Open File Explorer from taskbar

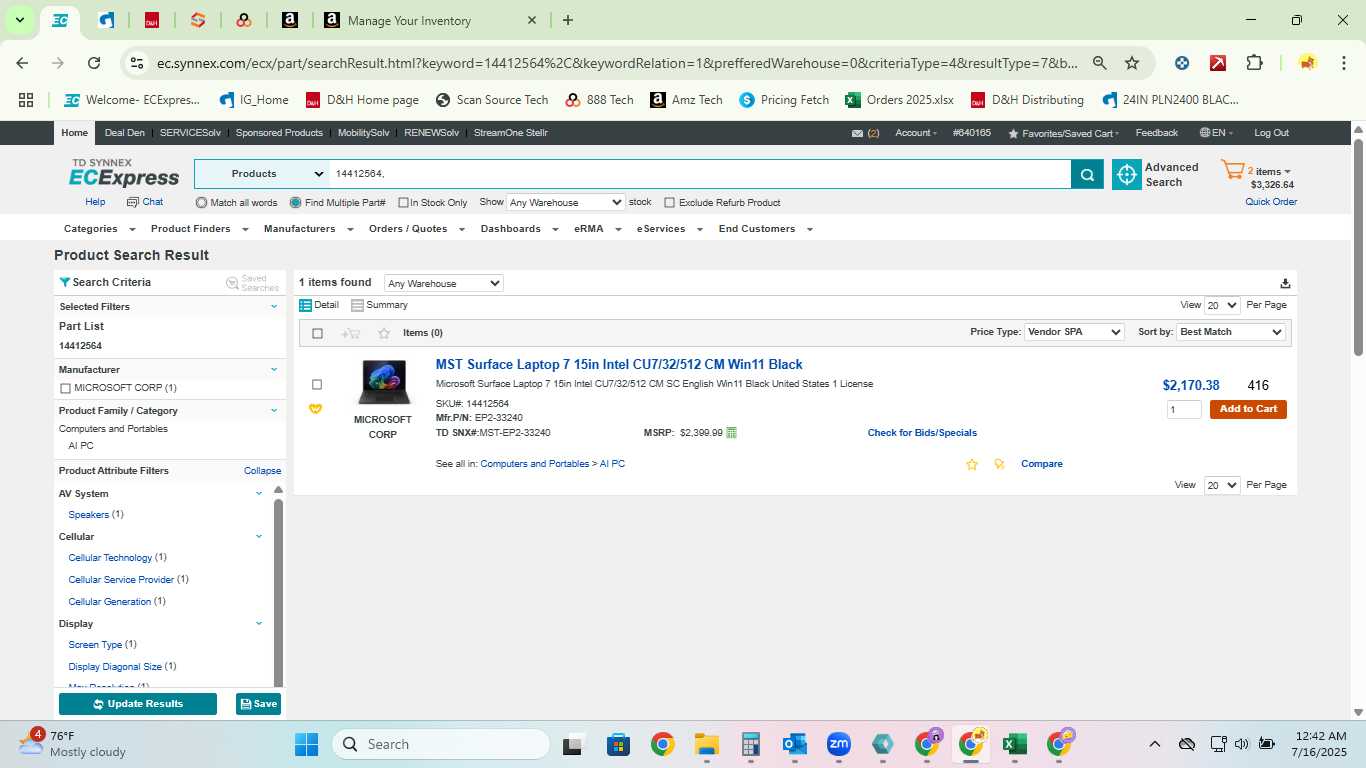(707, 744)
